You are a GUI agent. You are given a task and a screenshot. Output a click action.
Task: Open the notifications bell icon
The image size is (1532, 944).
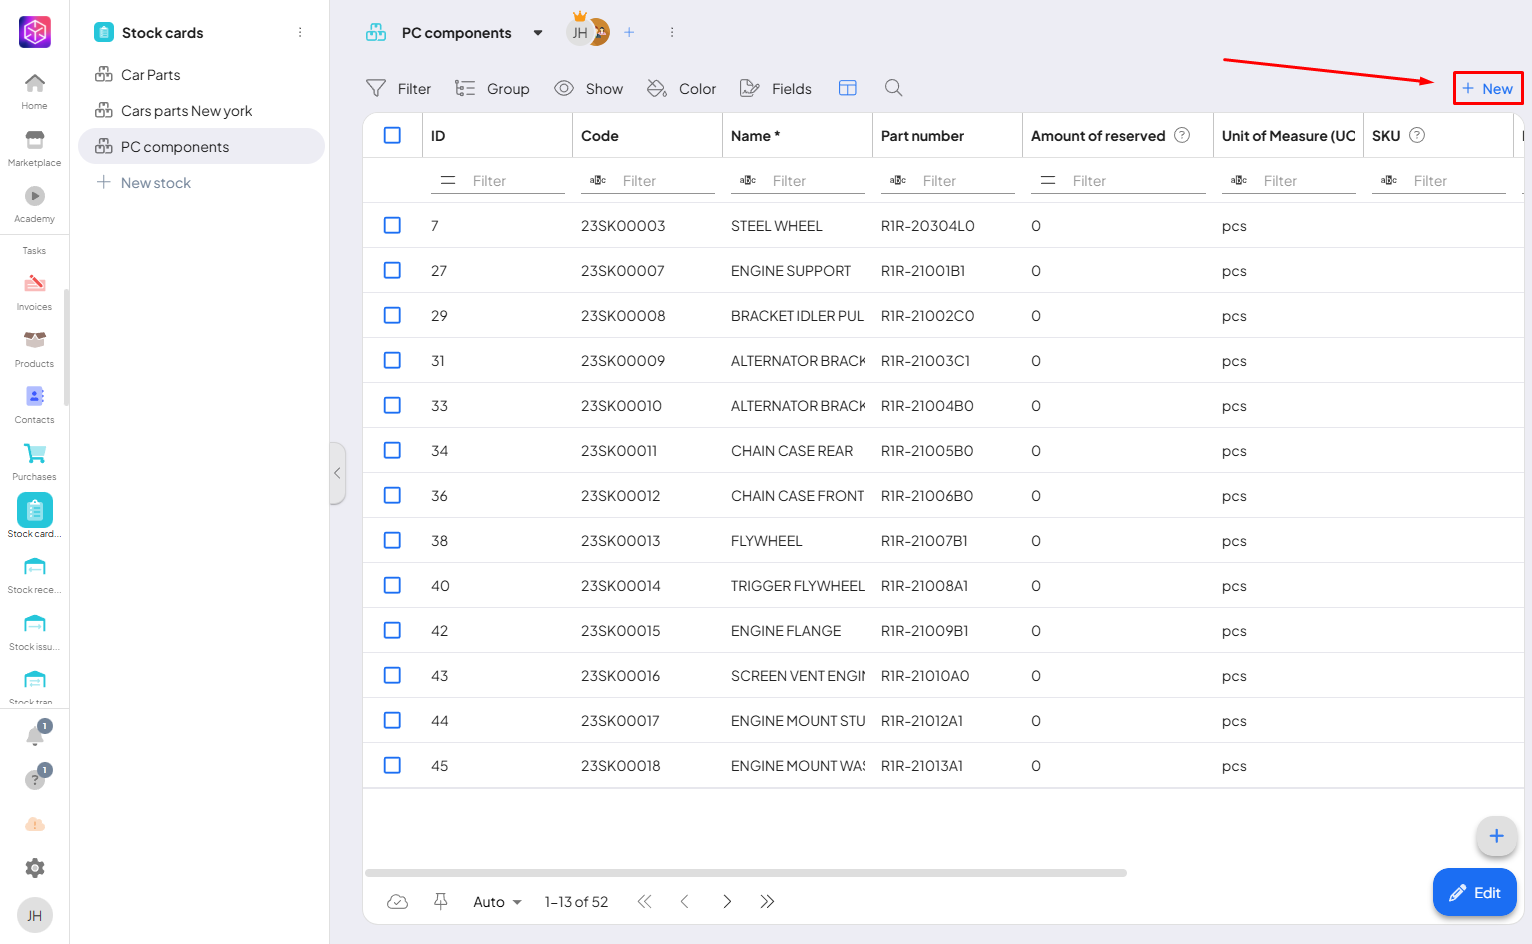coord(35,737)
